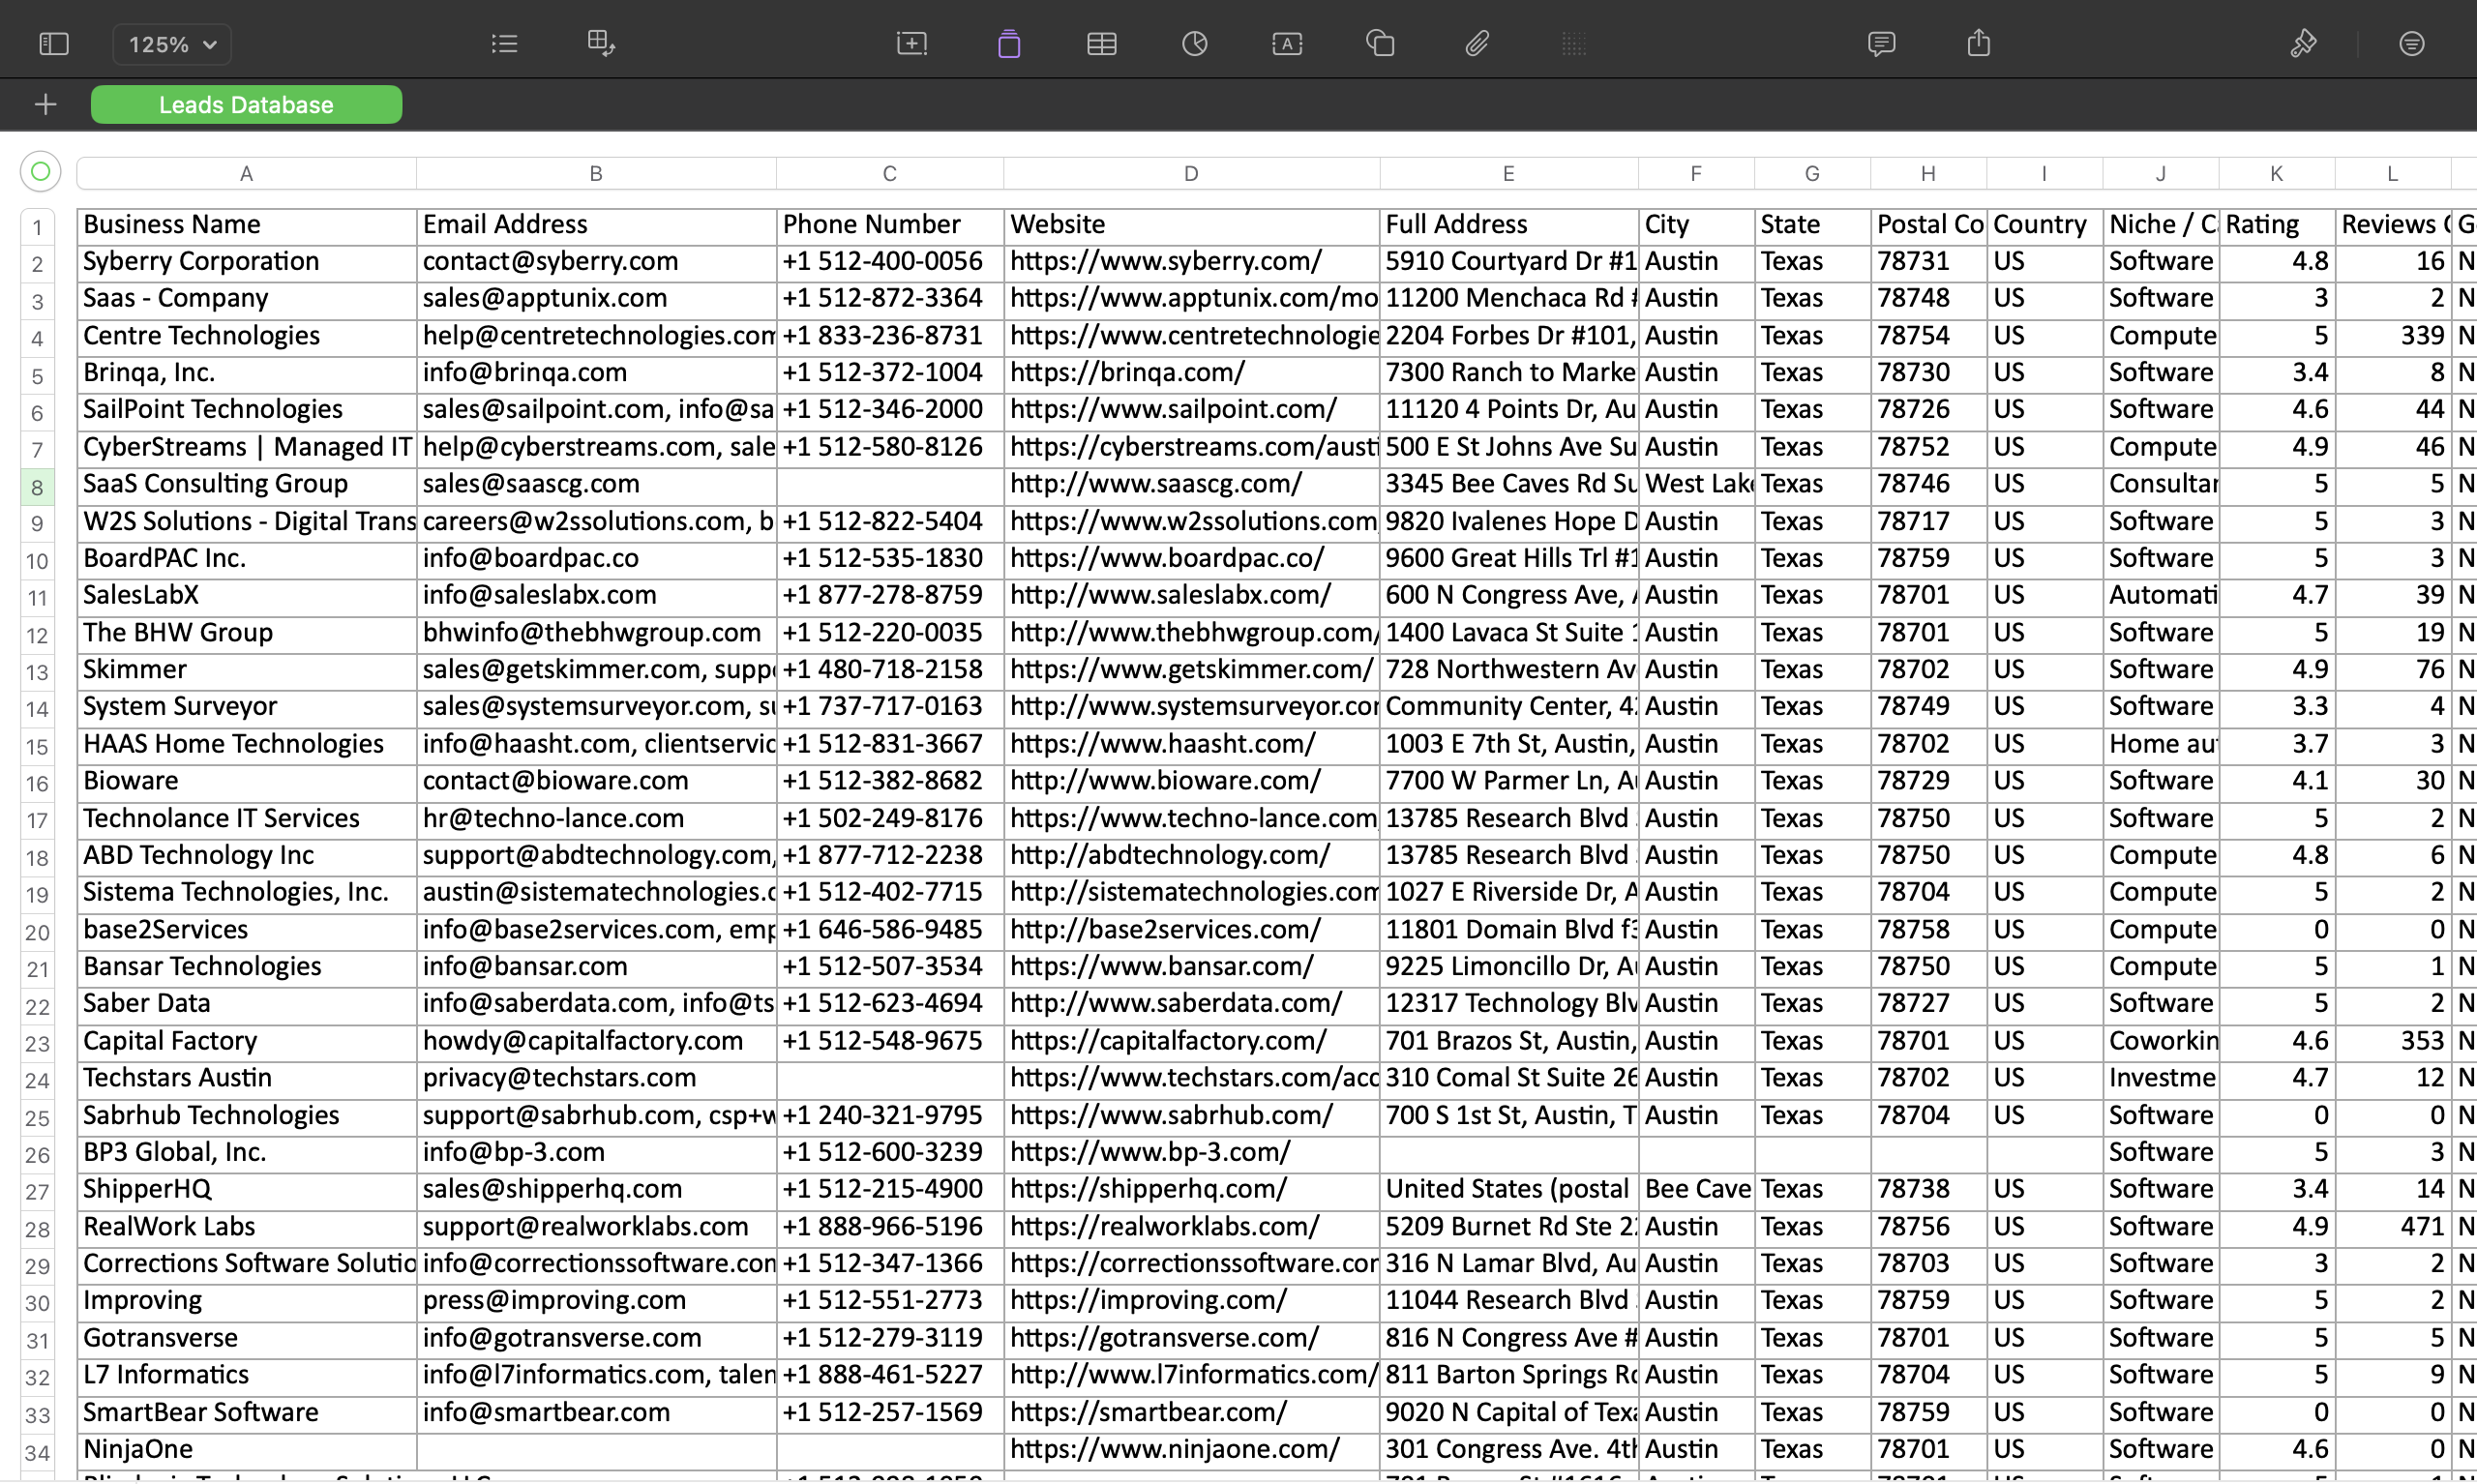The width and height of the screenshot is (2477, 1484).
Task: Click website cell https://brinqa.com/
Action: coord(1191,373)
